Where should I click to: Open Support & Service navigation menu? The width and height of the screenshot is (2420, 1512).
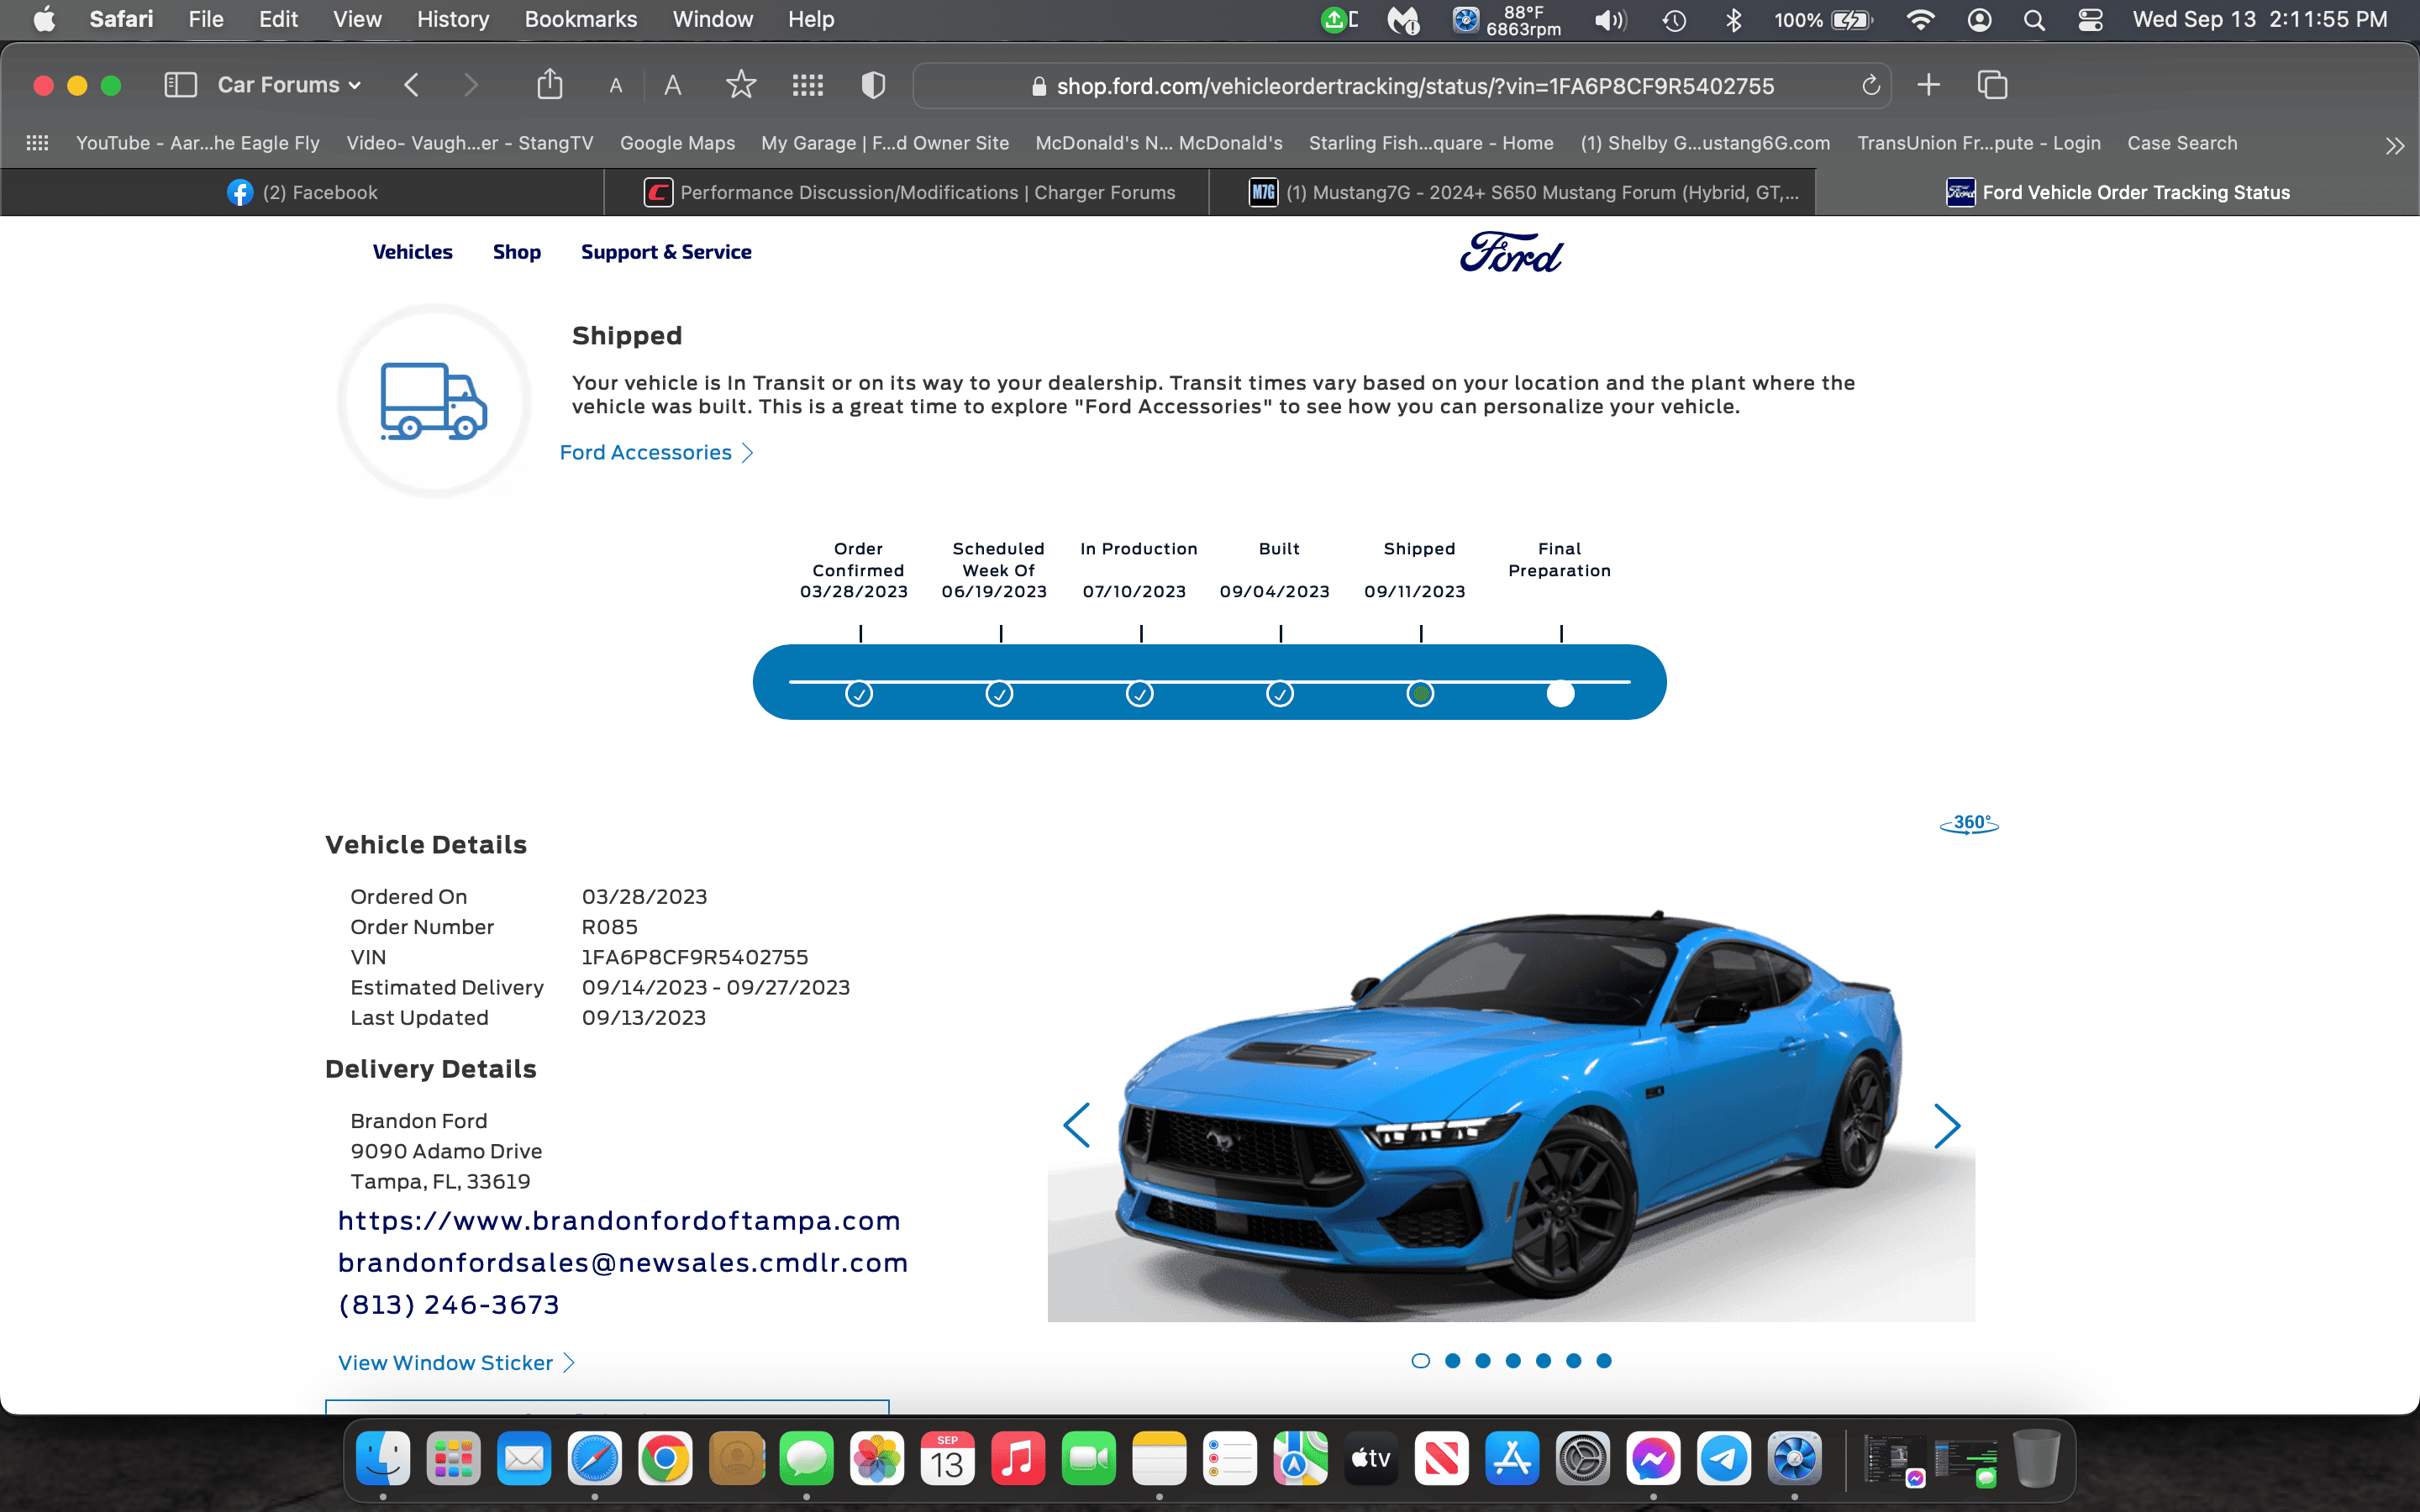[x=666, y=252]
